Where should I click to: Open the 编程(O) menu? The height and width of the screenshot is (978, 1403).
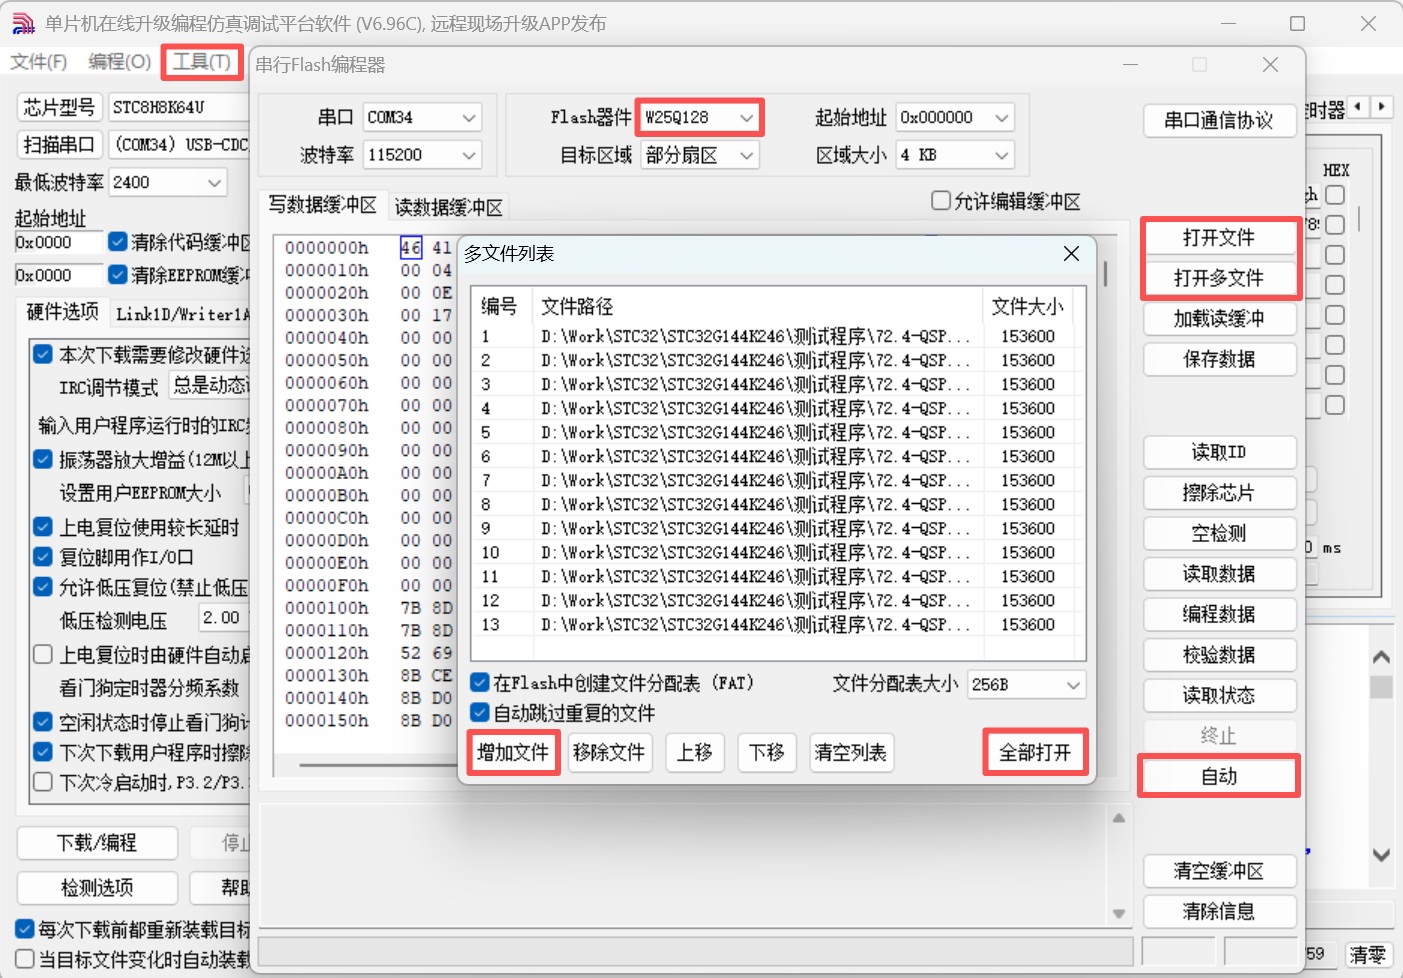tap(120, 62)
